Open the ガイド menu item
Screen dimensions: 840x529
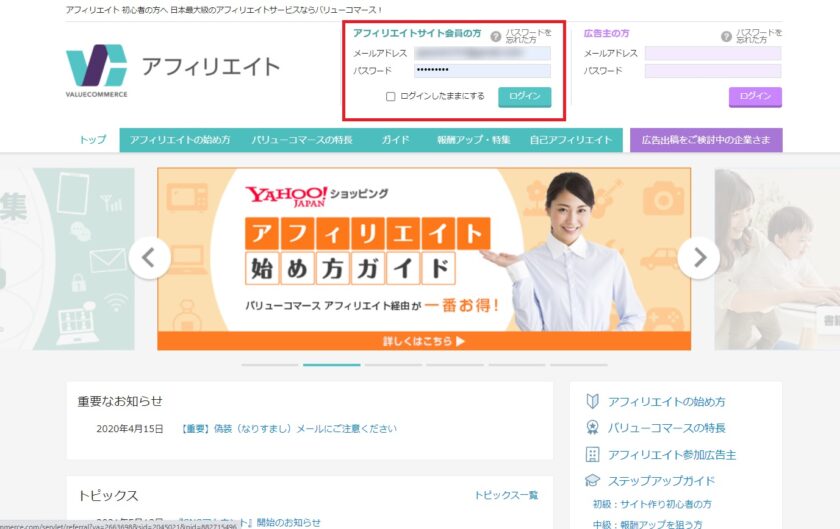pos(395,140)
